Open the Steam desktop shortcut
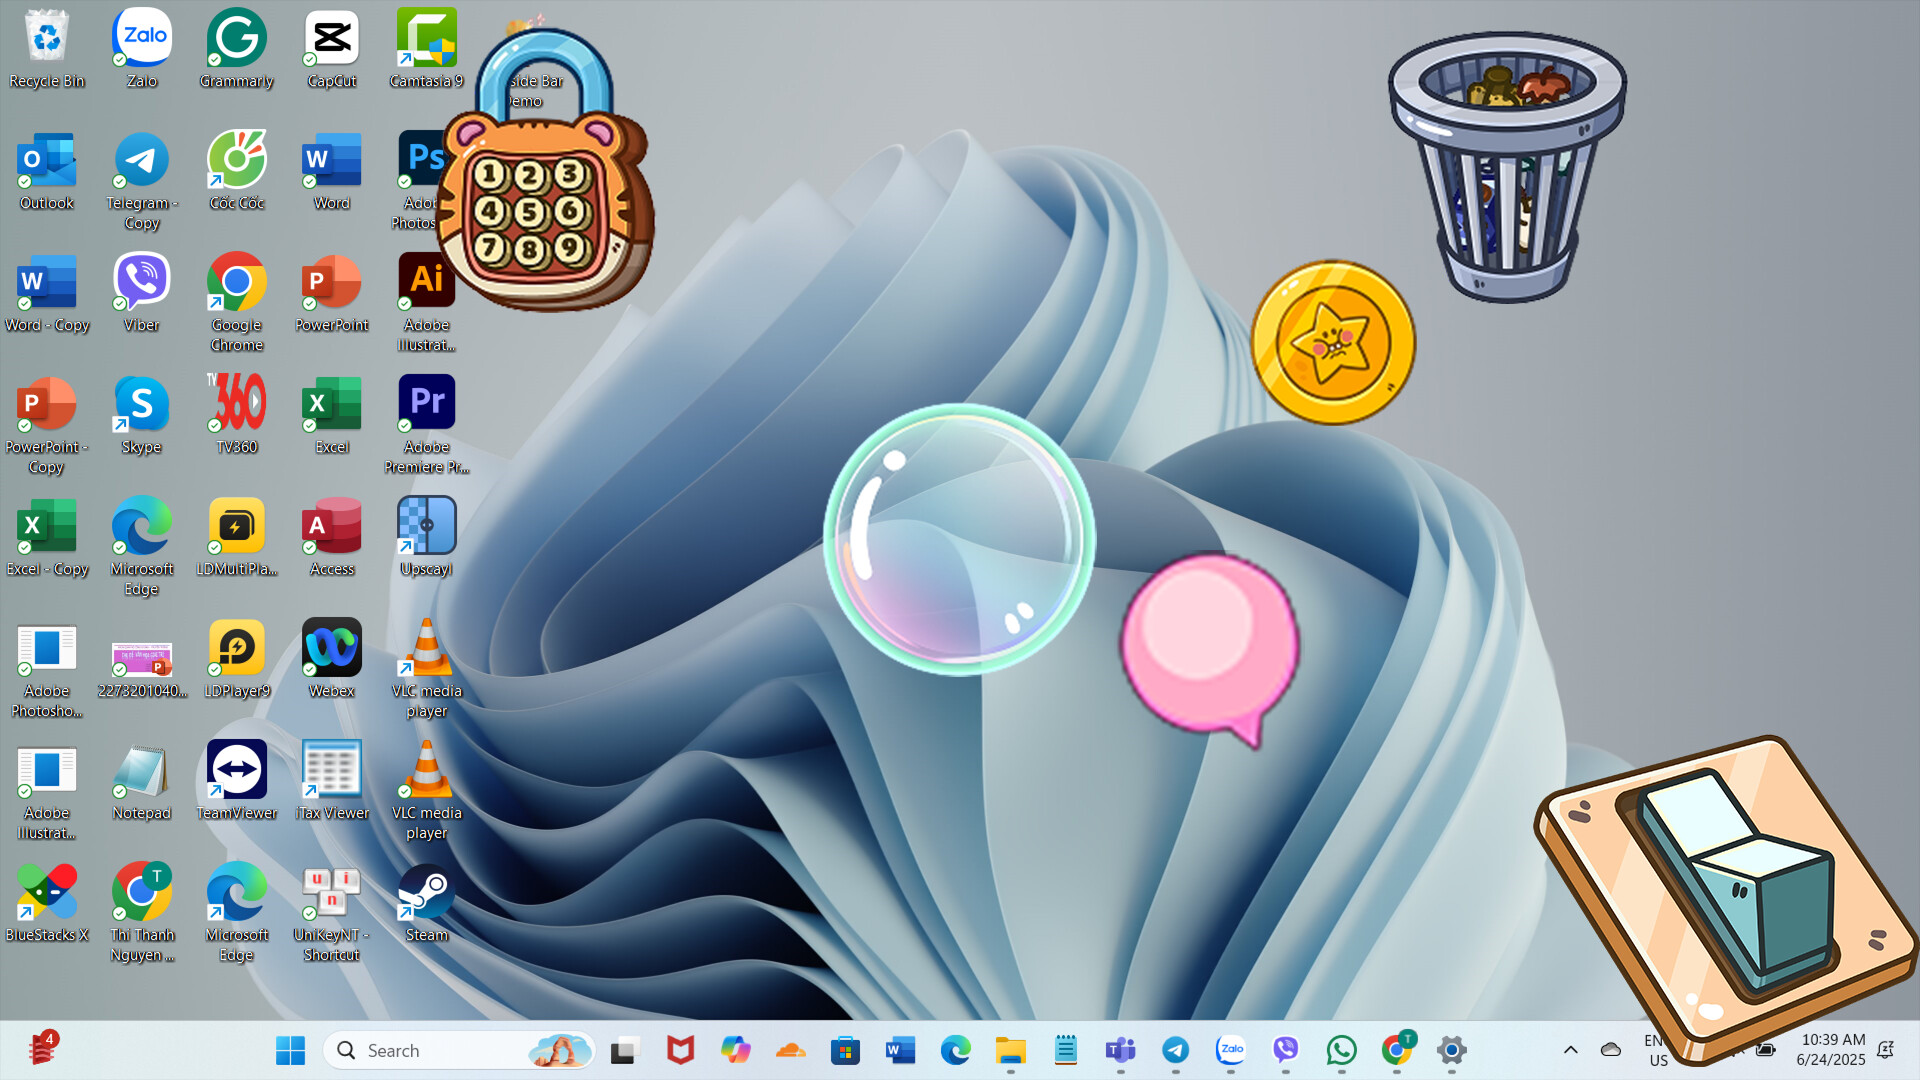The height and width of the screenshot is (1080, 1920). click(426, 893)
